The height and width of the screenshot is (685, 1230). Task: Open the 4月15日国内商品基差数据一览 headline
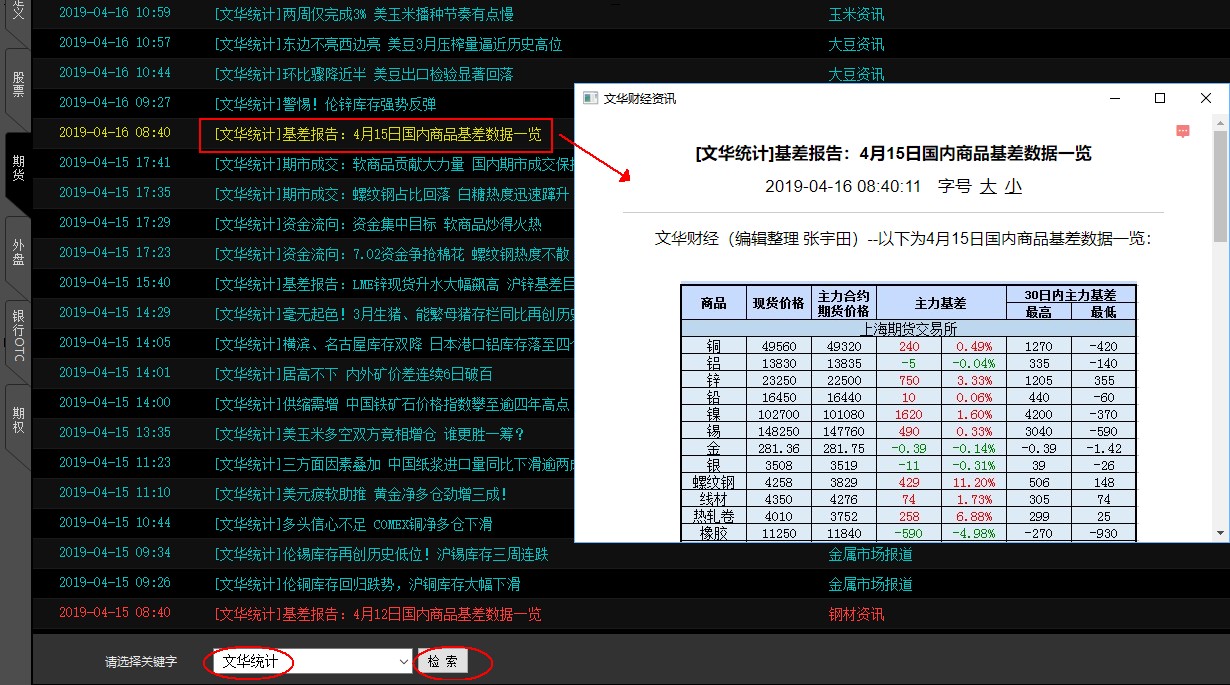point(378,134)
